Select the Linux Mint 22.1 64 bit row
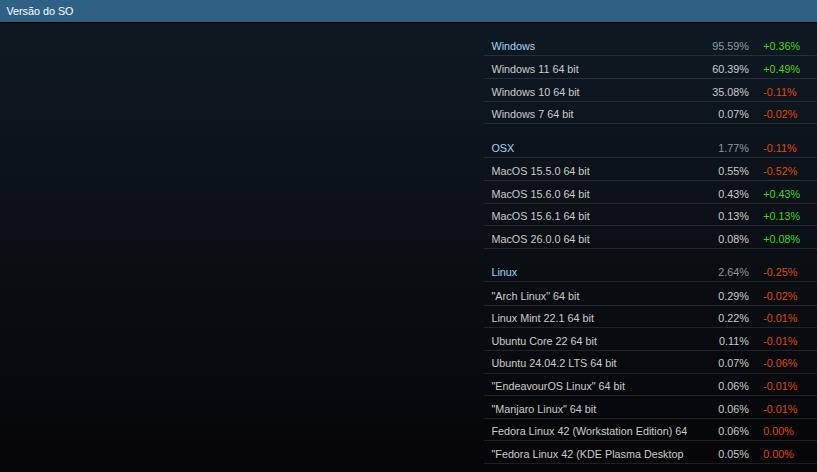This screenshot has width=817, height=472. pyautogui.click(x=650, y=318)
